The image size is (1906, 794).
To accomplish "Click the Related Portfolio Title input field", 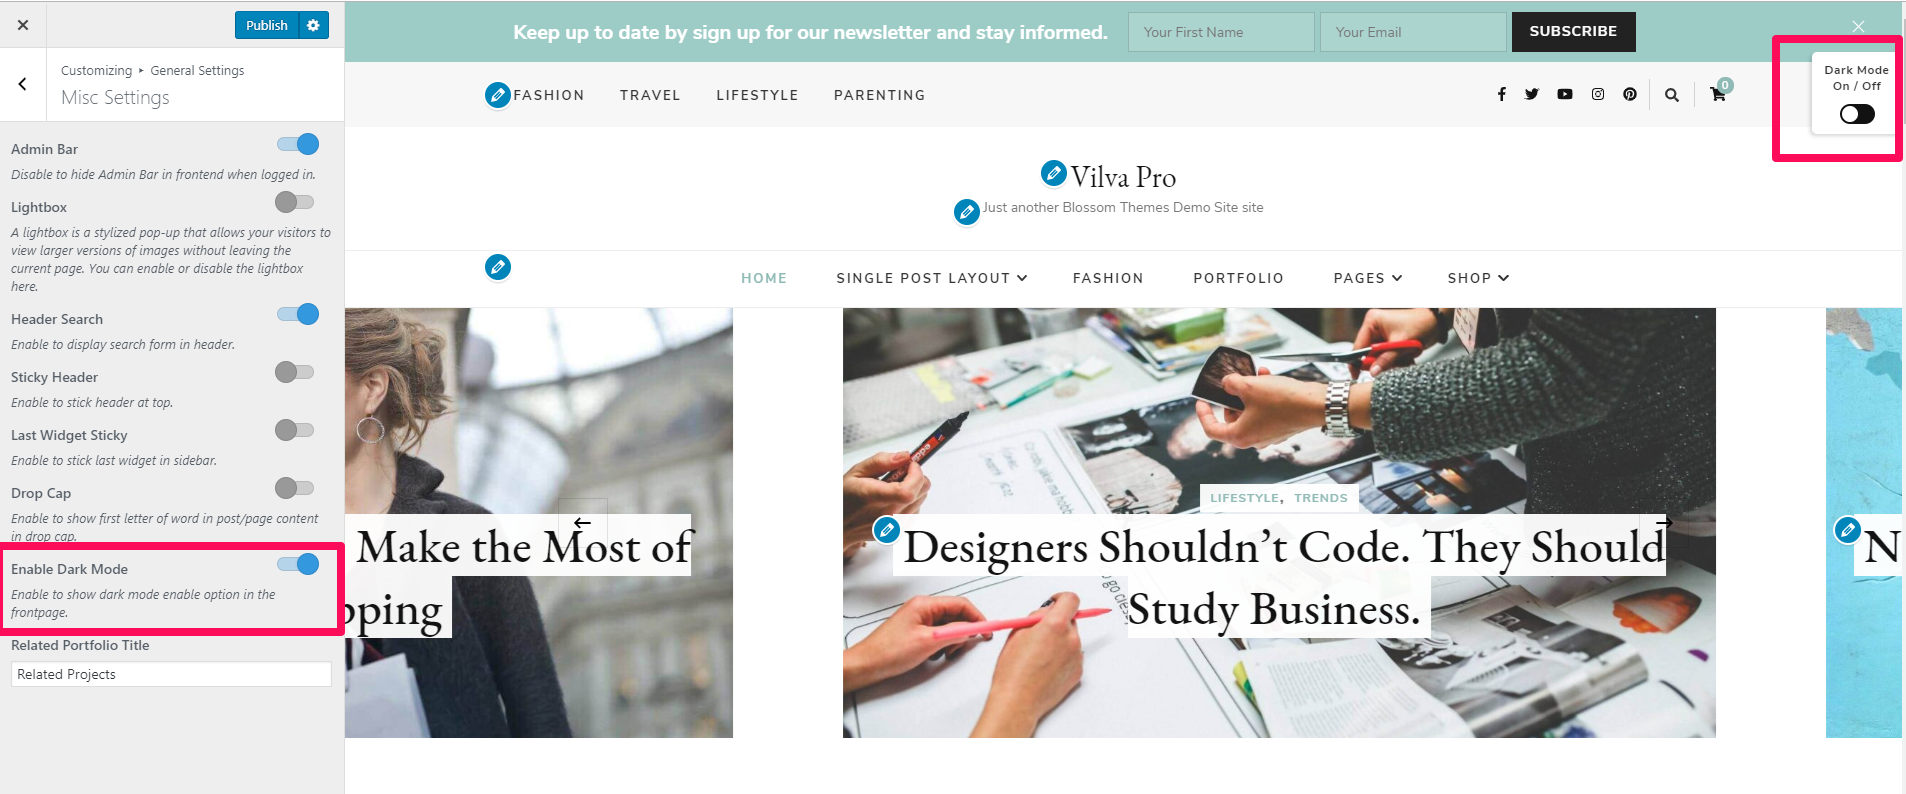I will tap(171, 674).
